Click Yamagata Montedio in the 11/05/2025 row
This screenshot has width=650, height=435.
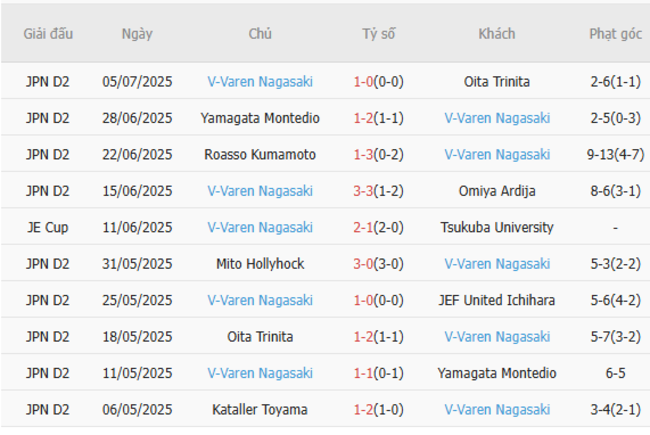pyautogui.click(x=497, y=373)
